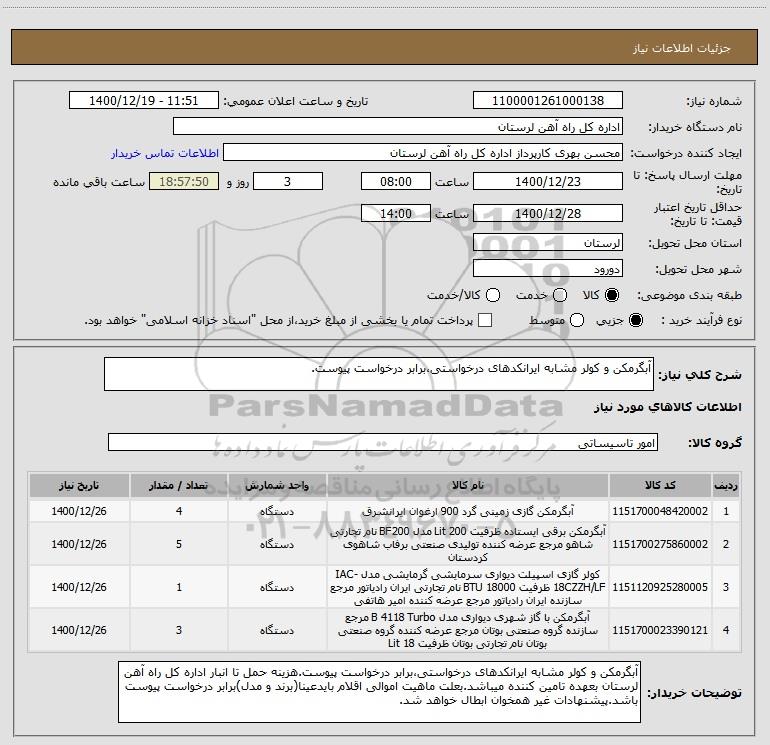The height and width of the screenshot is (745, 770).
Task: Click quantity 3 in row 4
Action: [x=179, y=630]
